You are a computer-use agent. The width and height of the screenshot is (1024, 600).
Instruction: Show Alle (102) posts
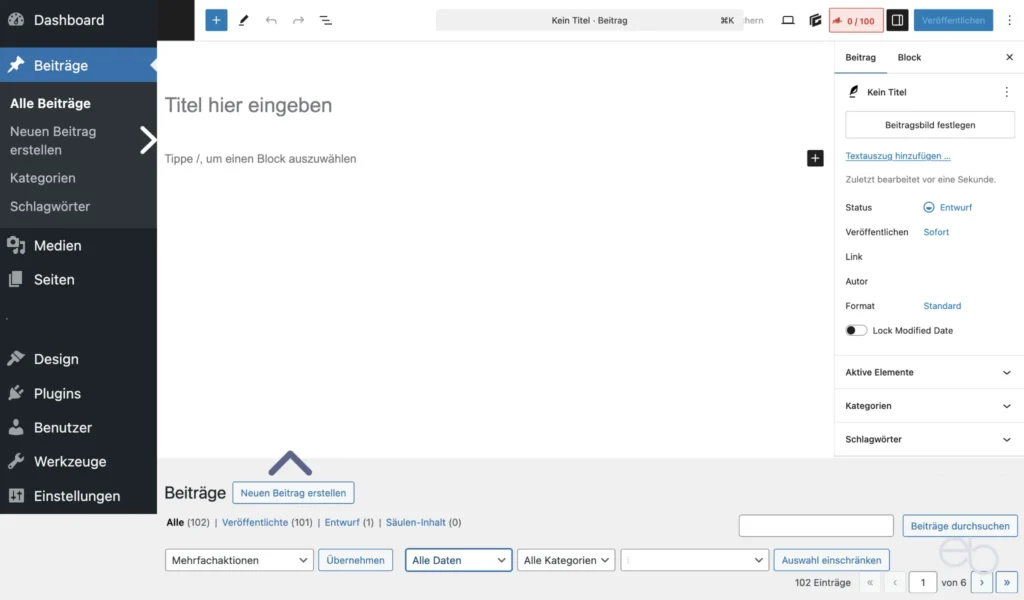188,522
